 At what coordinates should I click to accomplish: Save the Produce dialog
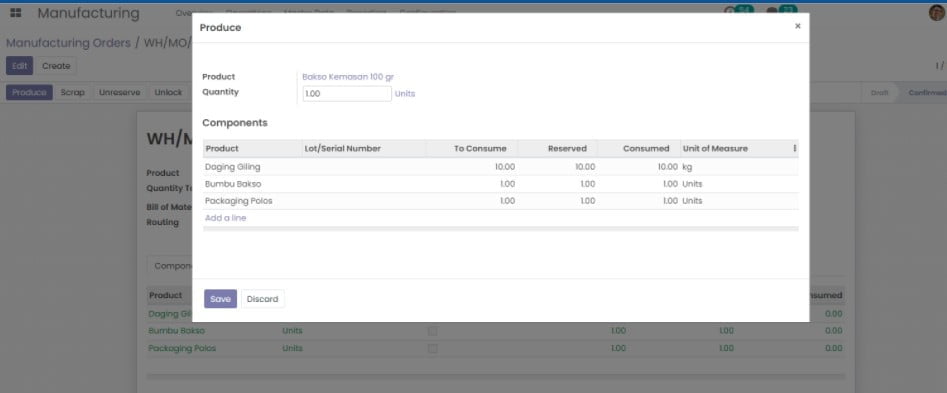click(x=220, y=299)
